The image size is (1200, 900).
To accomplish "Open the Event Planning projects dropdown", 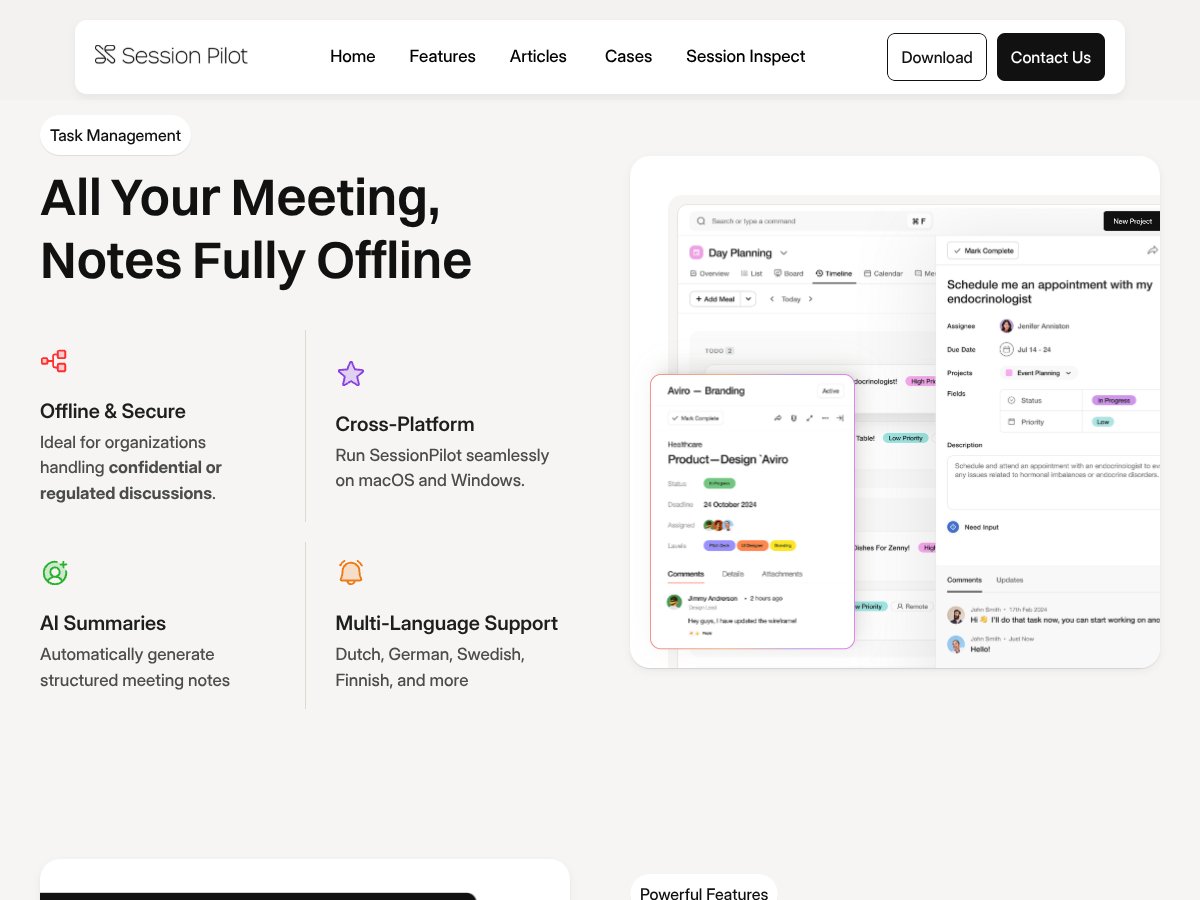I will pyautogui.click(x=1039, y=373).
